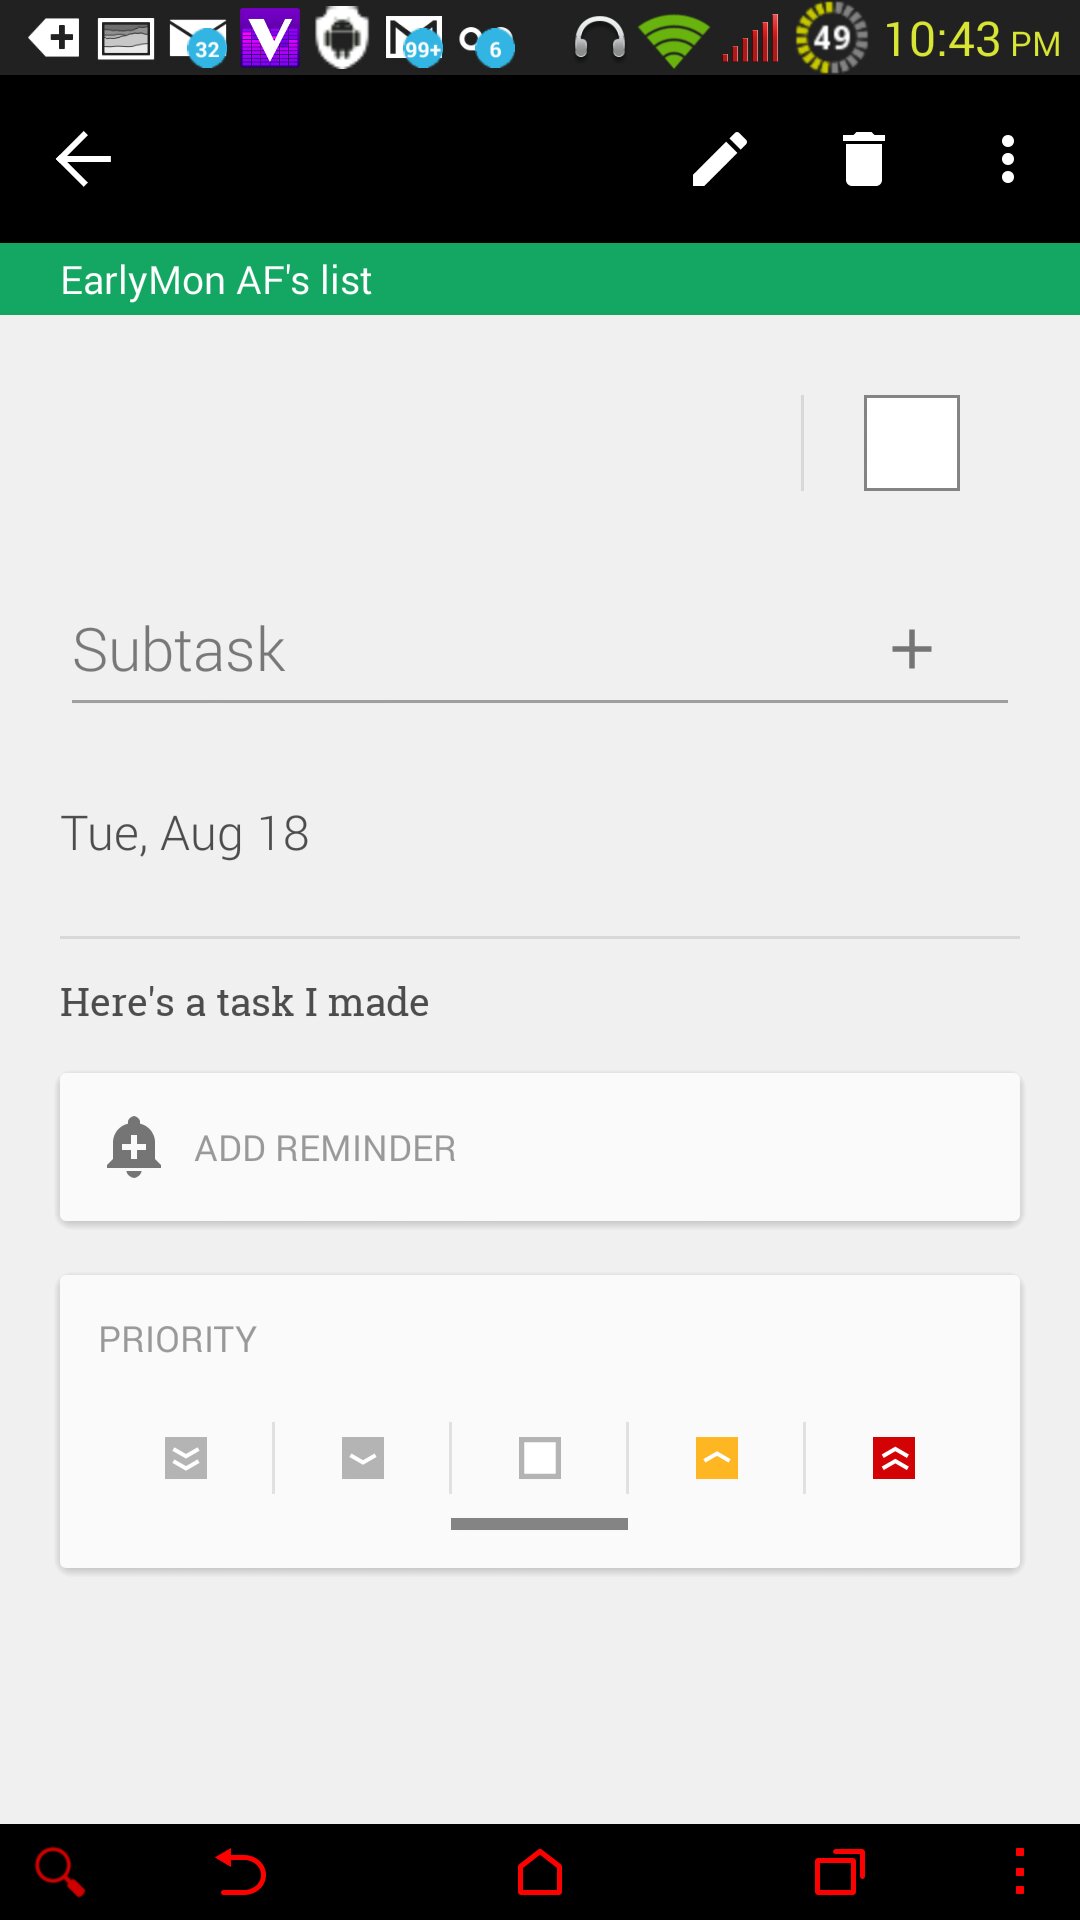Tap the plus icon to add subtask
Image resolution: width=1080 pixels, height=1920 pixels.
911,649
